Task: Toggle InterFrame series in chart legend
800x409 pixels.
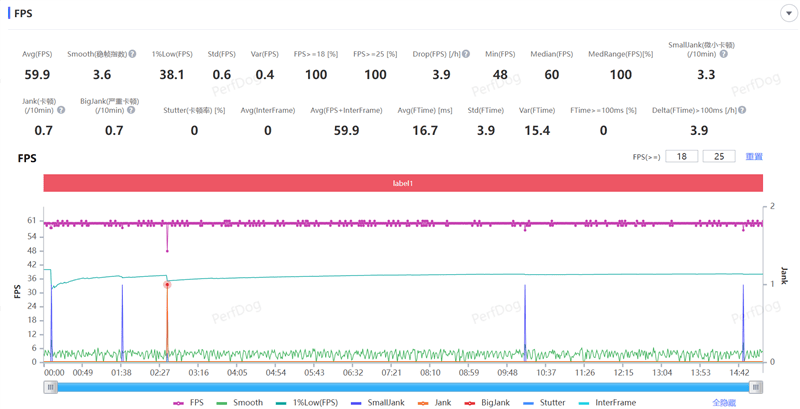Action: [x=607, y=402]
